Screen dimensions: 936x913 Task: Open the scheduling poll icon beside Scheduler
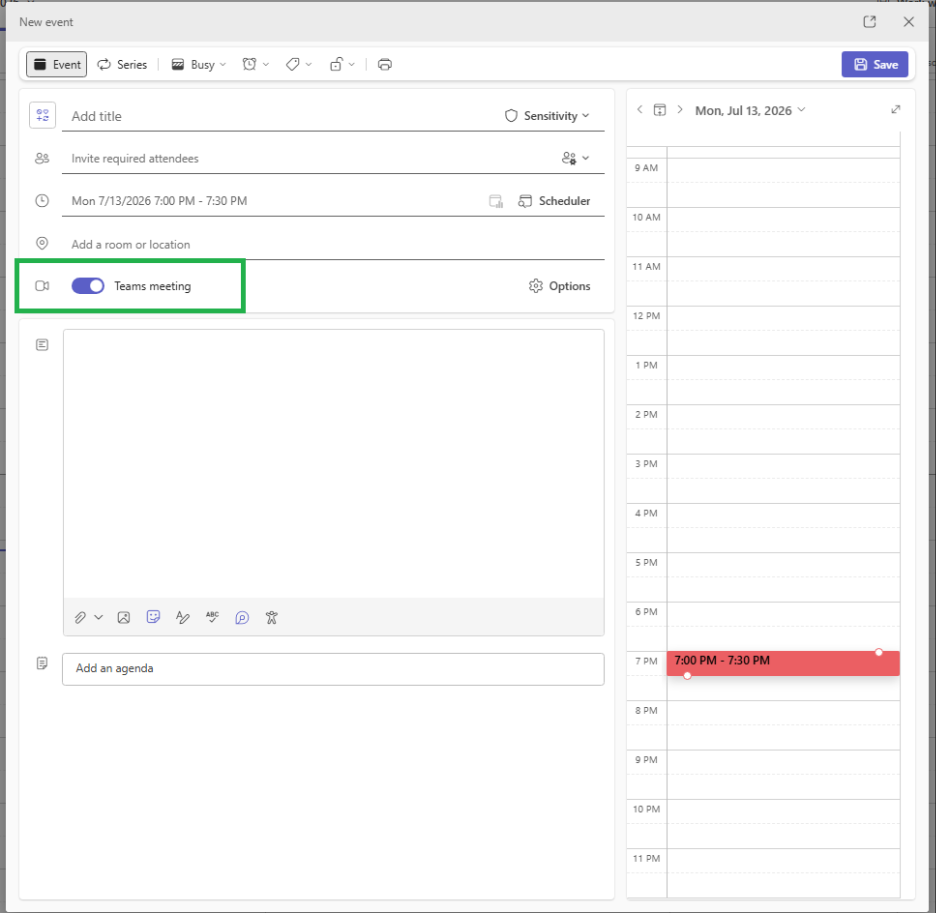[x=496, y=201]
